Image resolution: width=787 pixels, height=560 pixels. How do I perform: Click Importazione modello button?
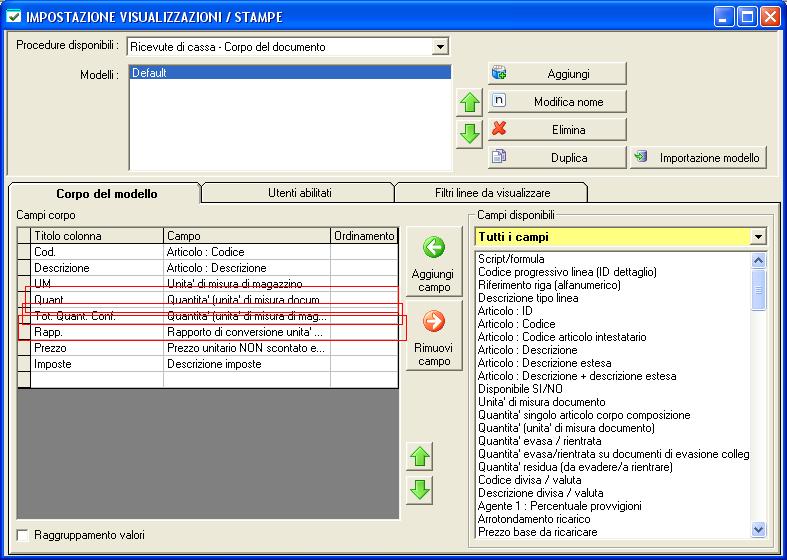[x=698, y=158]
